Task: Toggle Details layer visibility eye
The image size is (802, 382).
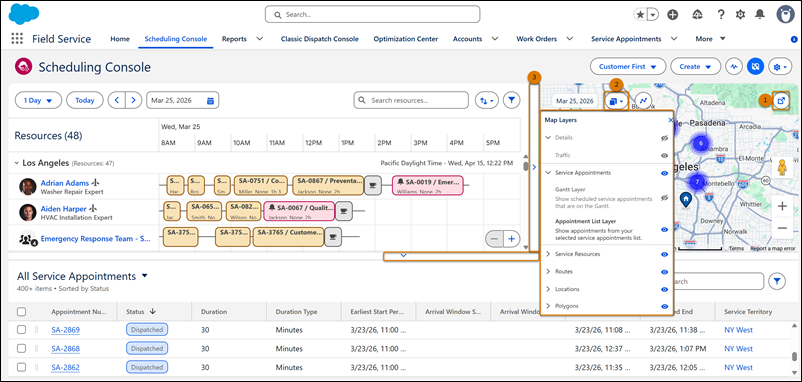Action: pos(664,138)
